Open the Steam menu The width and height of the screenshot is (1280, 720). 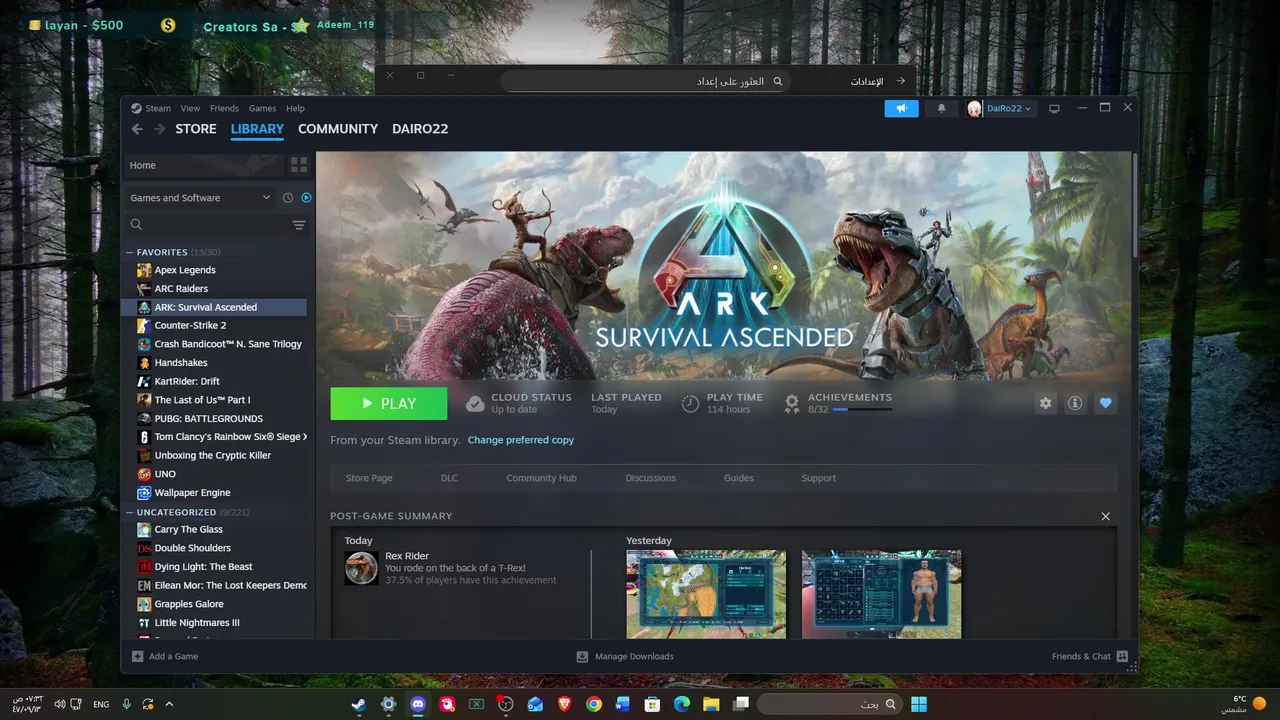click(x=158, y=108)
